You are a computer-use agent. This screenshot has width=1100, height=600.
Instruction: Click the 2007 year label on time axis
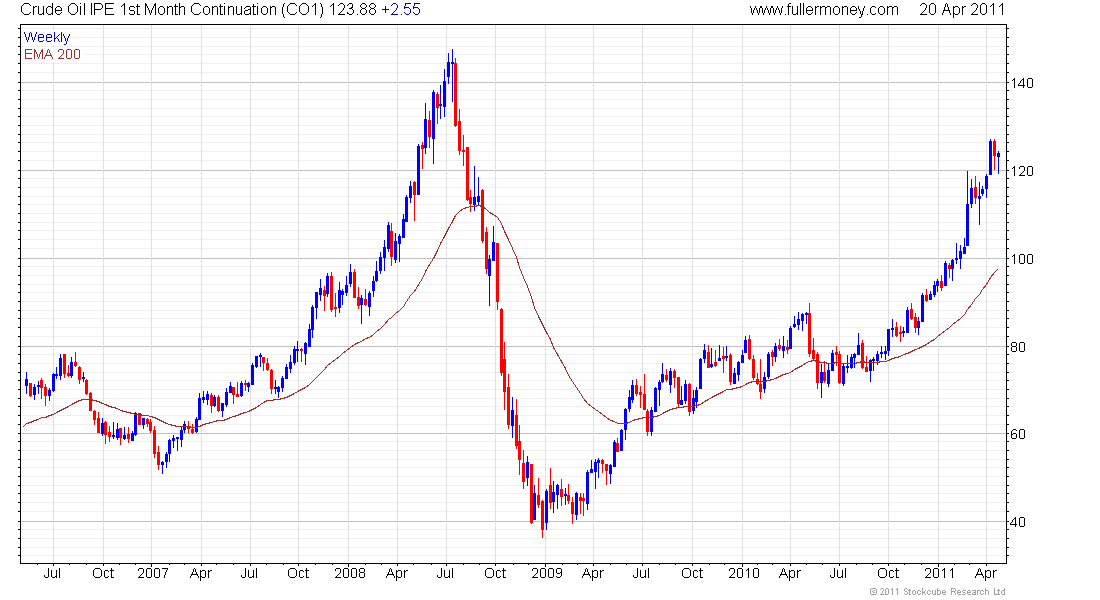click(153, 573)
